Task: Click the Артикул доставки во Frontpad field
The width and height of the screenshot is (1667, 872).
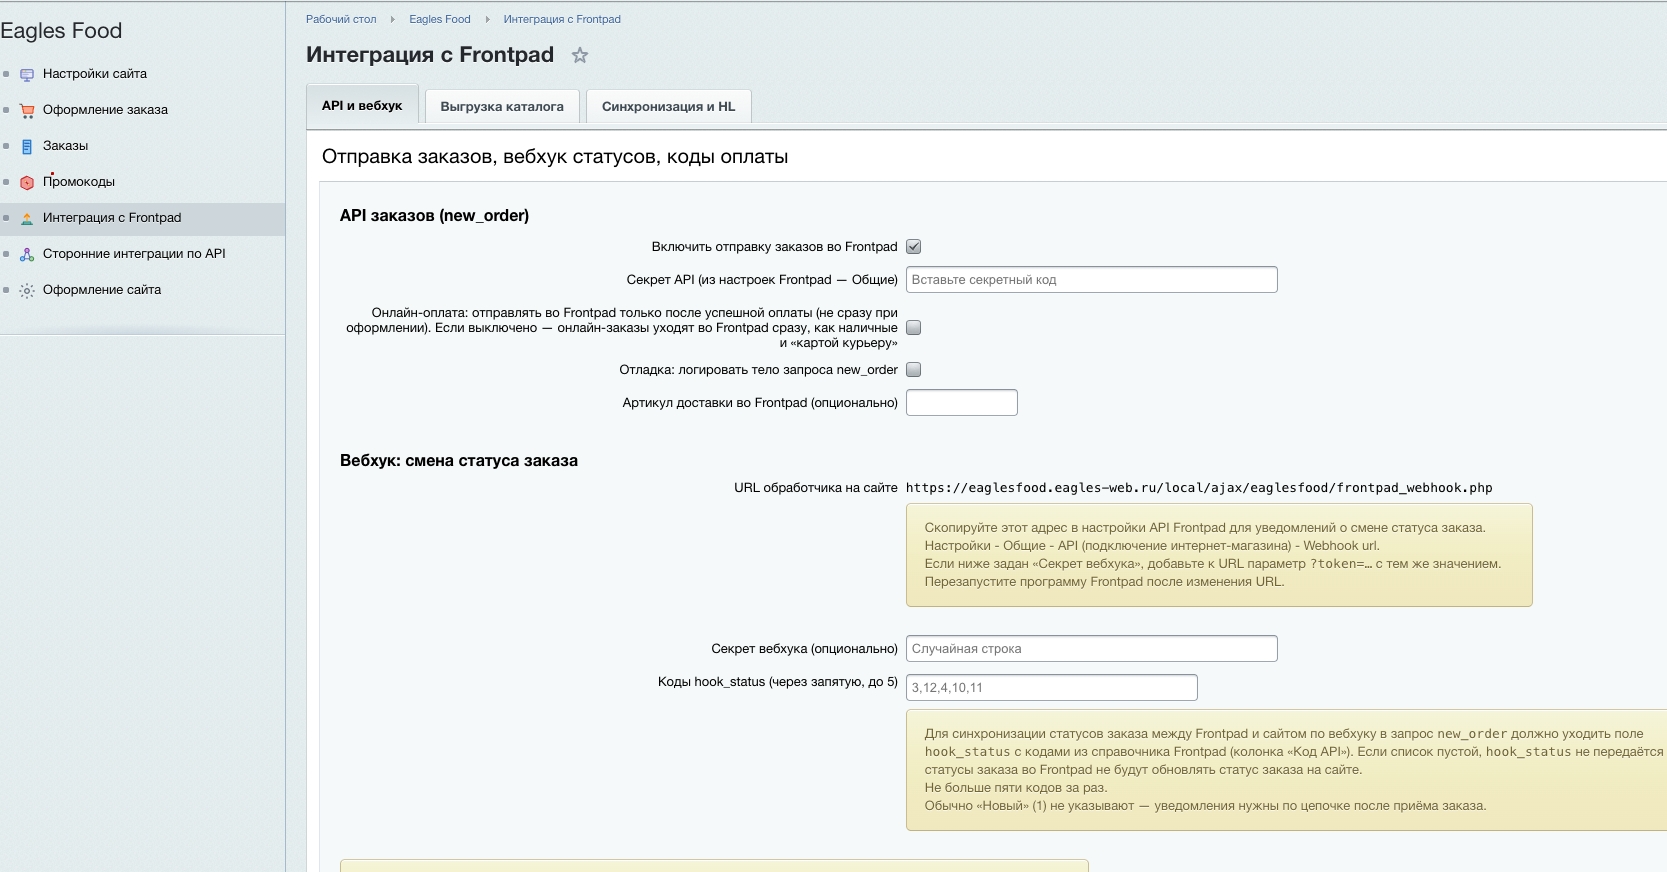Action: pos(962,403)
